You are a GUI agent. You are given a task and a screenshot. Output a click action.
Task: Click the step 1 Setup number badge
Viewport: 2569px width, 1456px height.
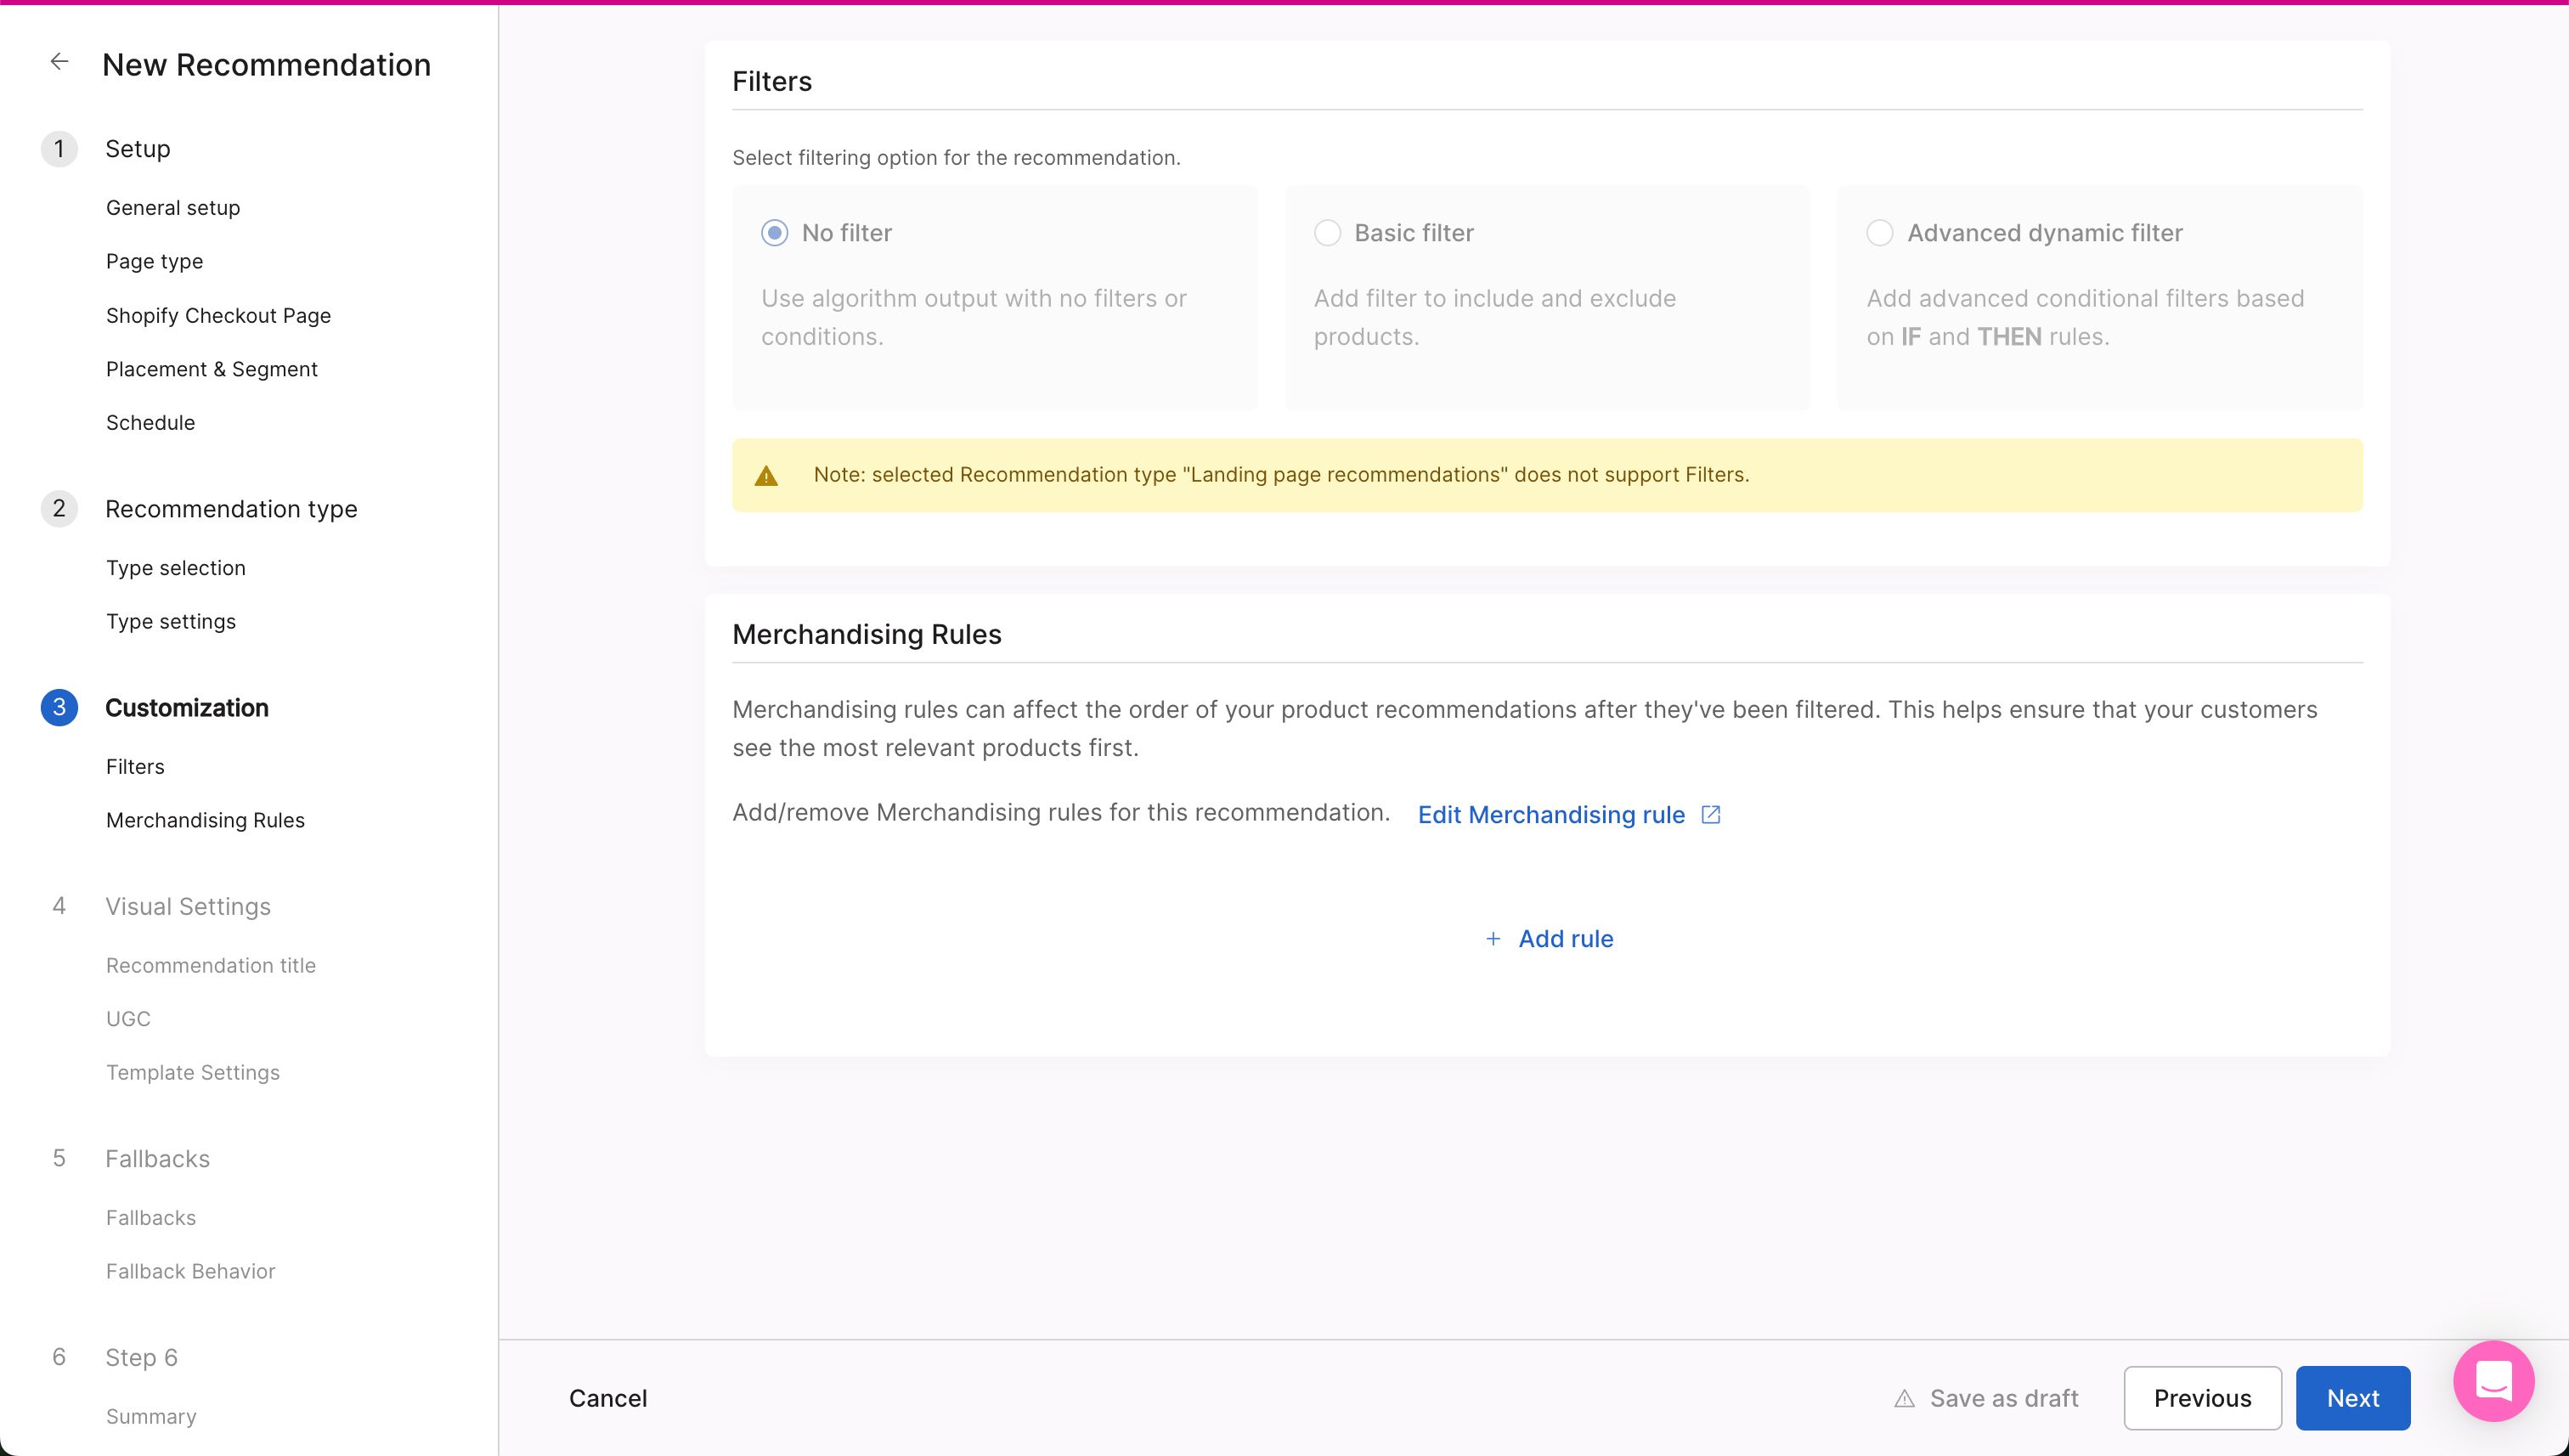[59, 149]
